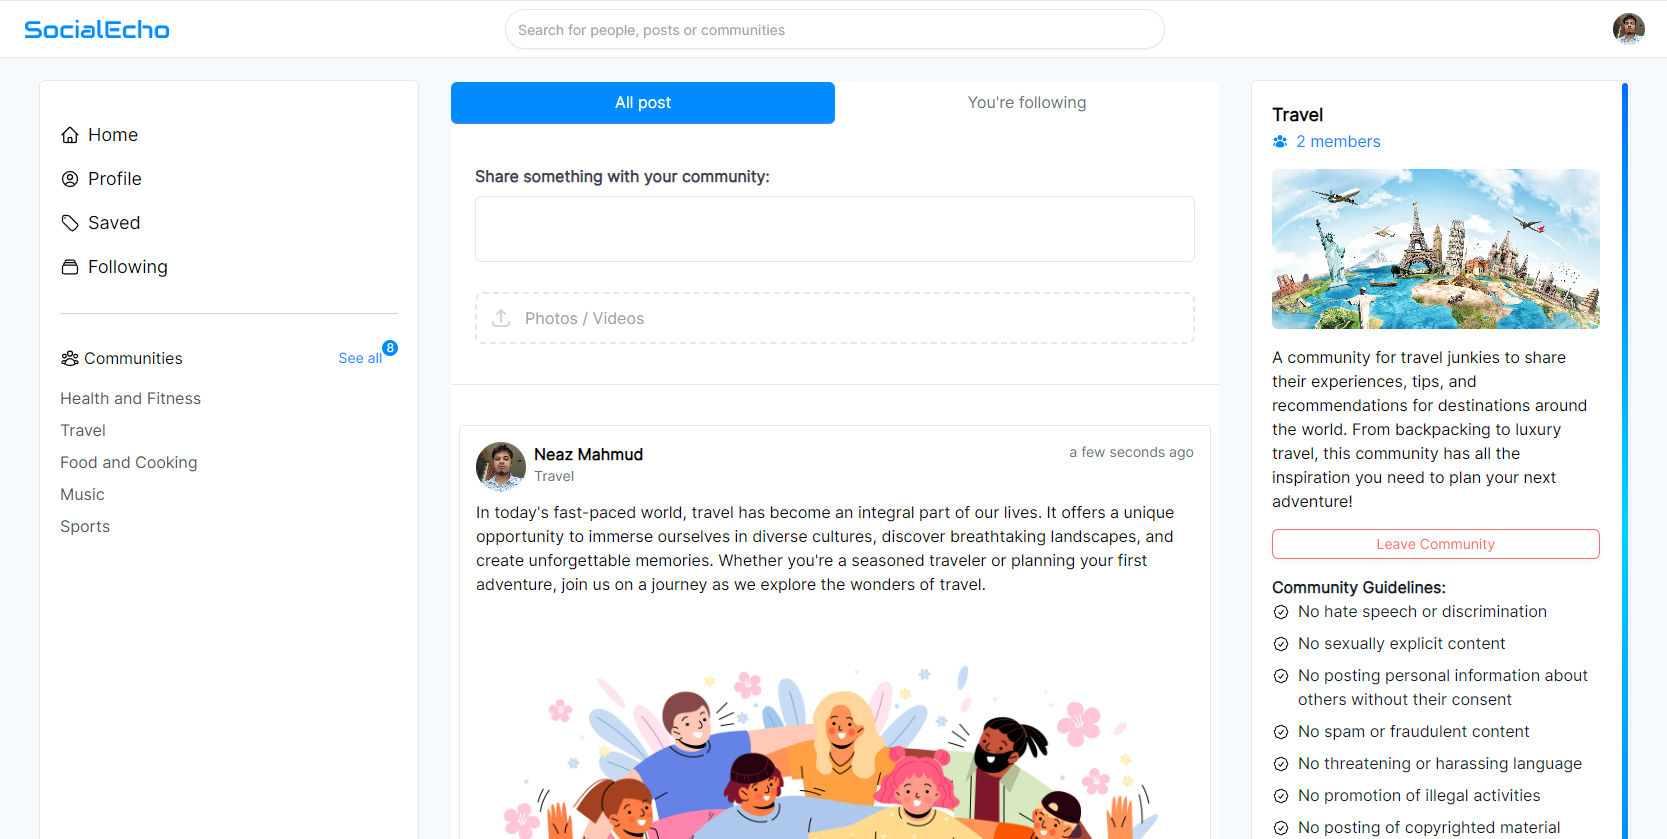1667x839 pixels.
Task: Click Neaz Mahmud's post avatar
Action: click(501, 466)
